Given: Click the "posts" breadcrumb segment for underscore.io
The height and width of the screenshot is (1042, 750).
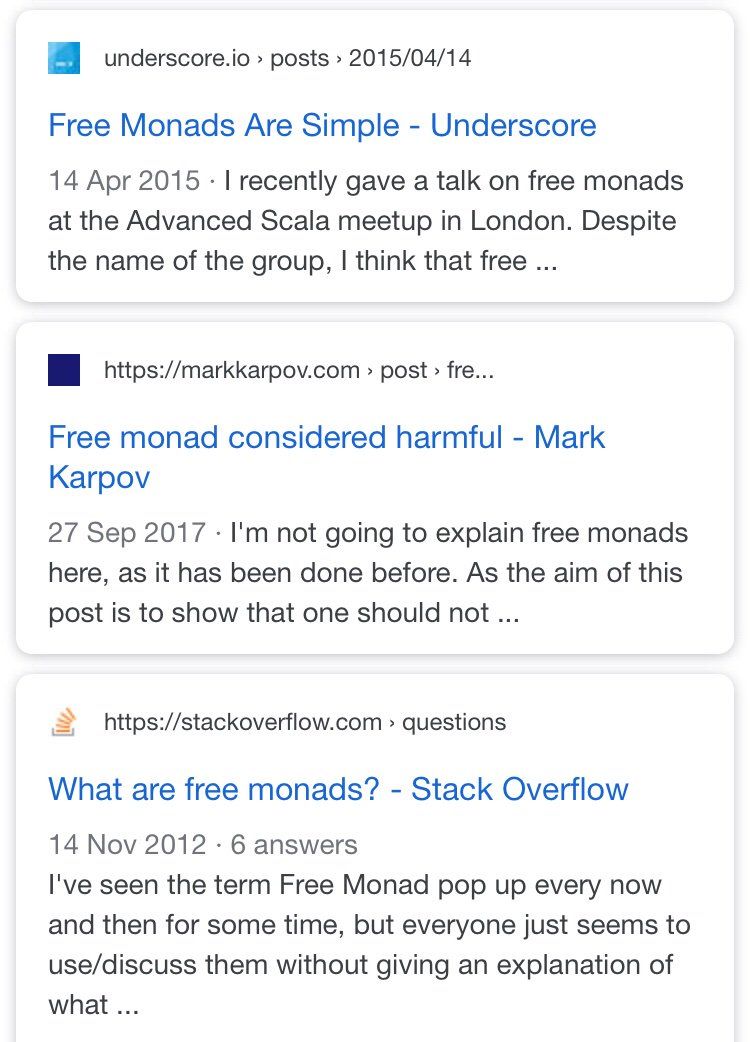Looking at the screenshot, I should (299, 58).
